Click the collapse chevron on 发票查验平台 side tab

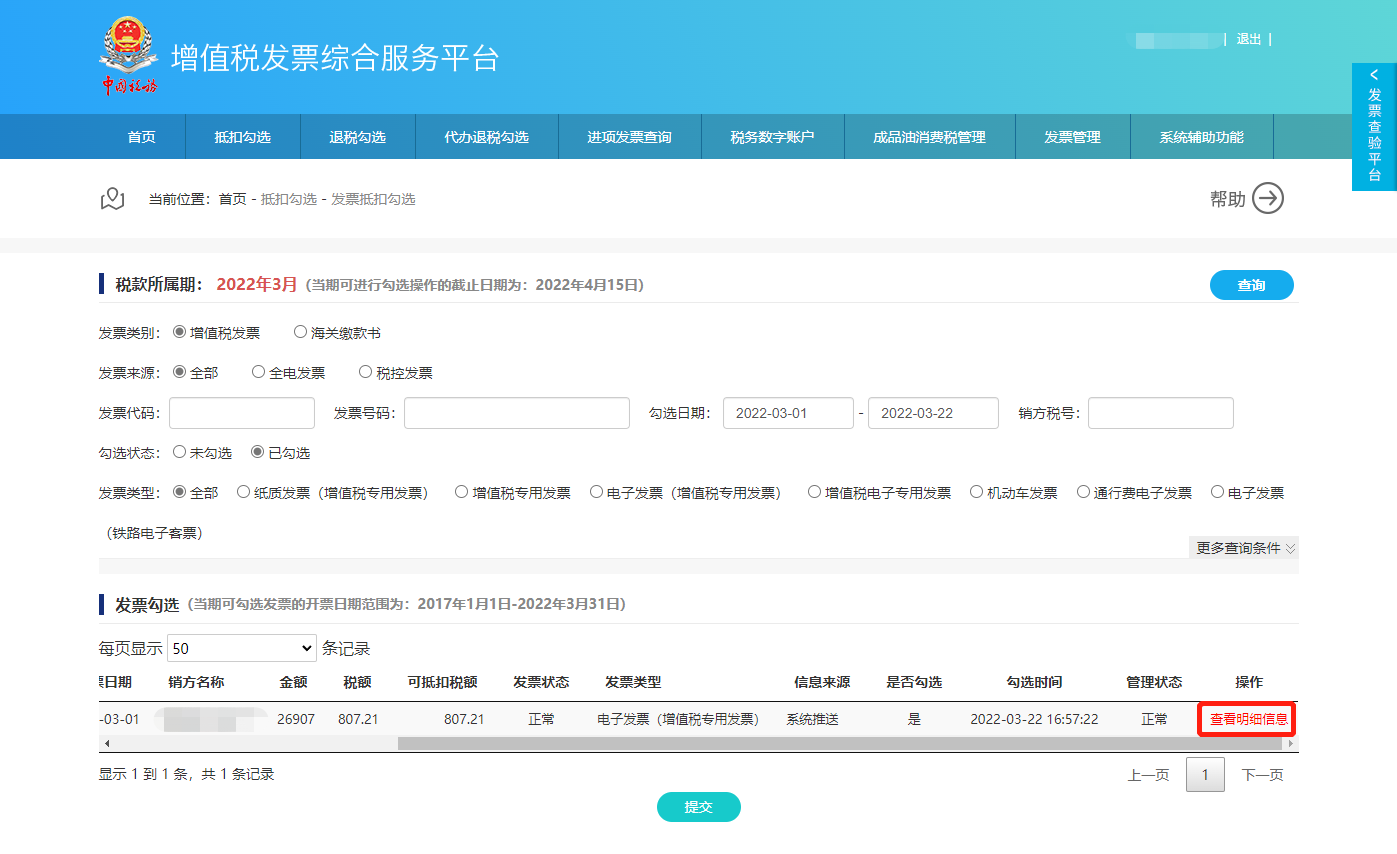click(1374, 75)
